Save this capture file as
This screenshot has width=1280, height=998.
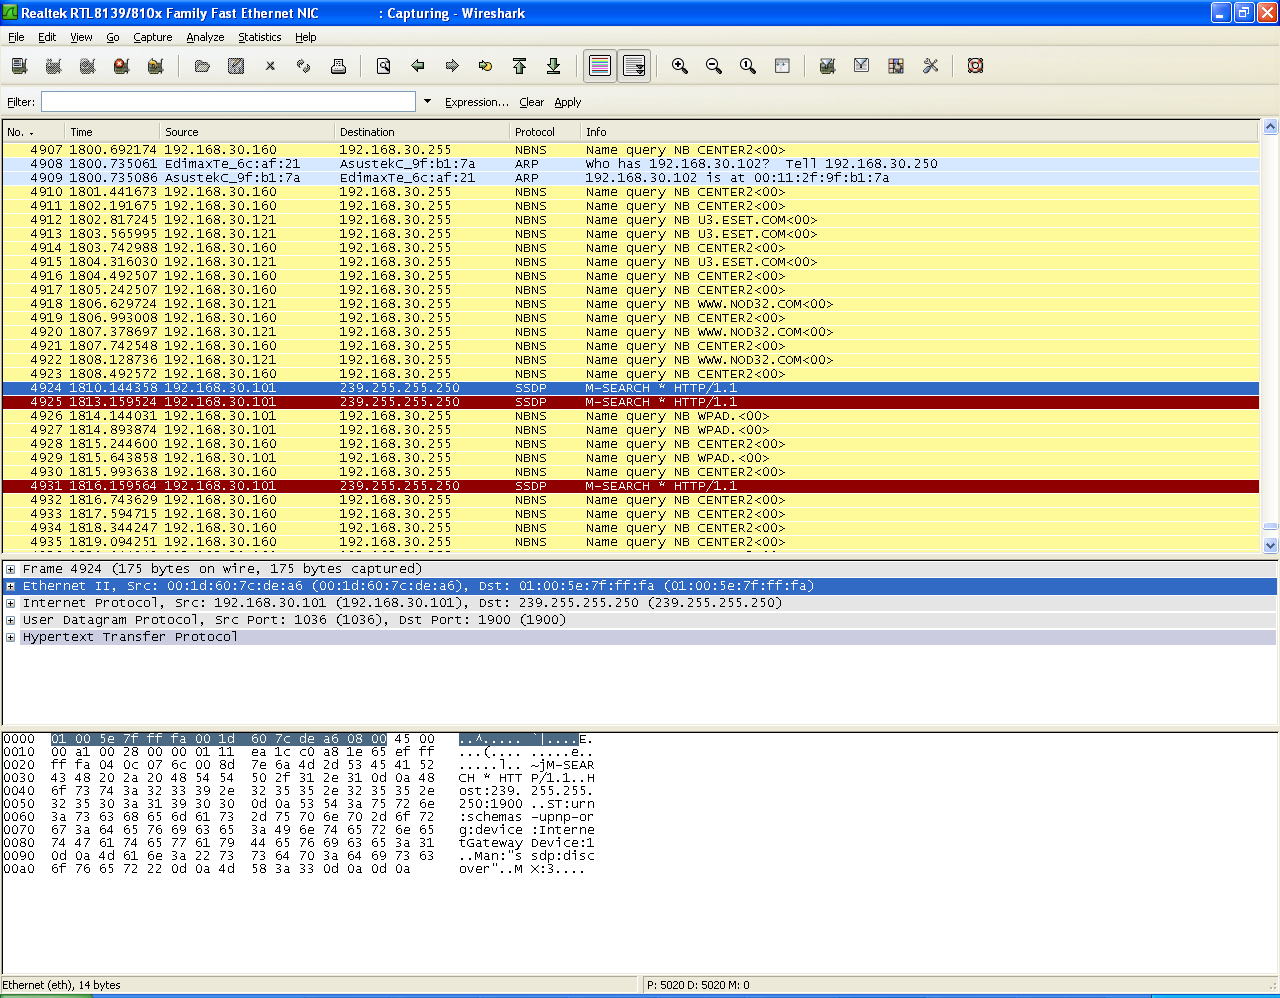tap(236, 66)
